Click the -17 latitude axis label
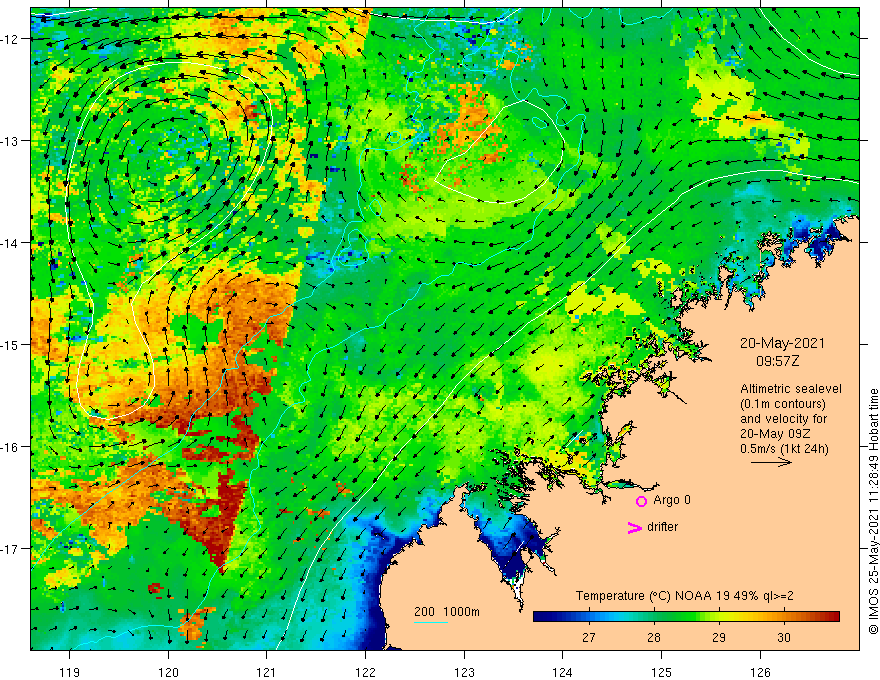This screenshot has height=680, width=880. pyautogui.click(x=11, y=549)
